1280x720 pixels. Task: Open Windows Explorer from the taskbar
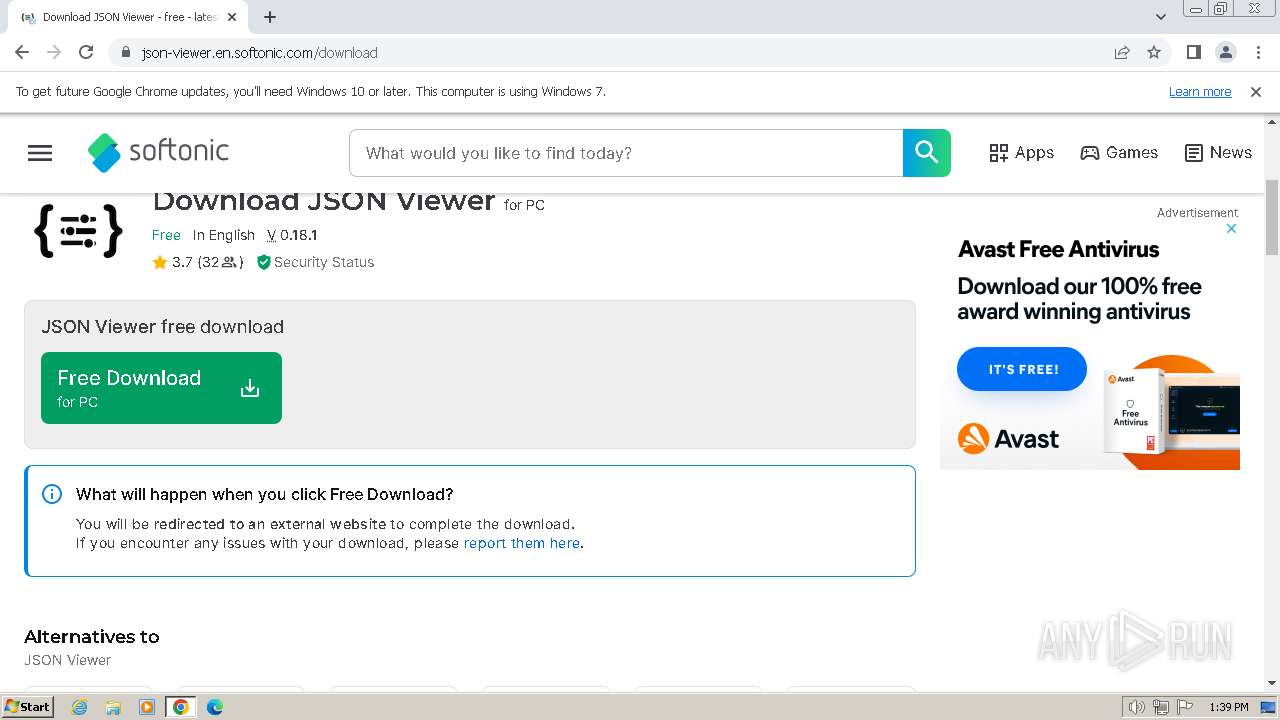coord(113,707)
